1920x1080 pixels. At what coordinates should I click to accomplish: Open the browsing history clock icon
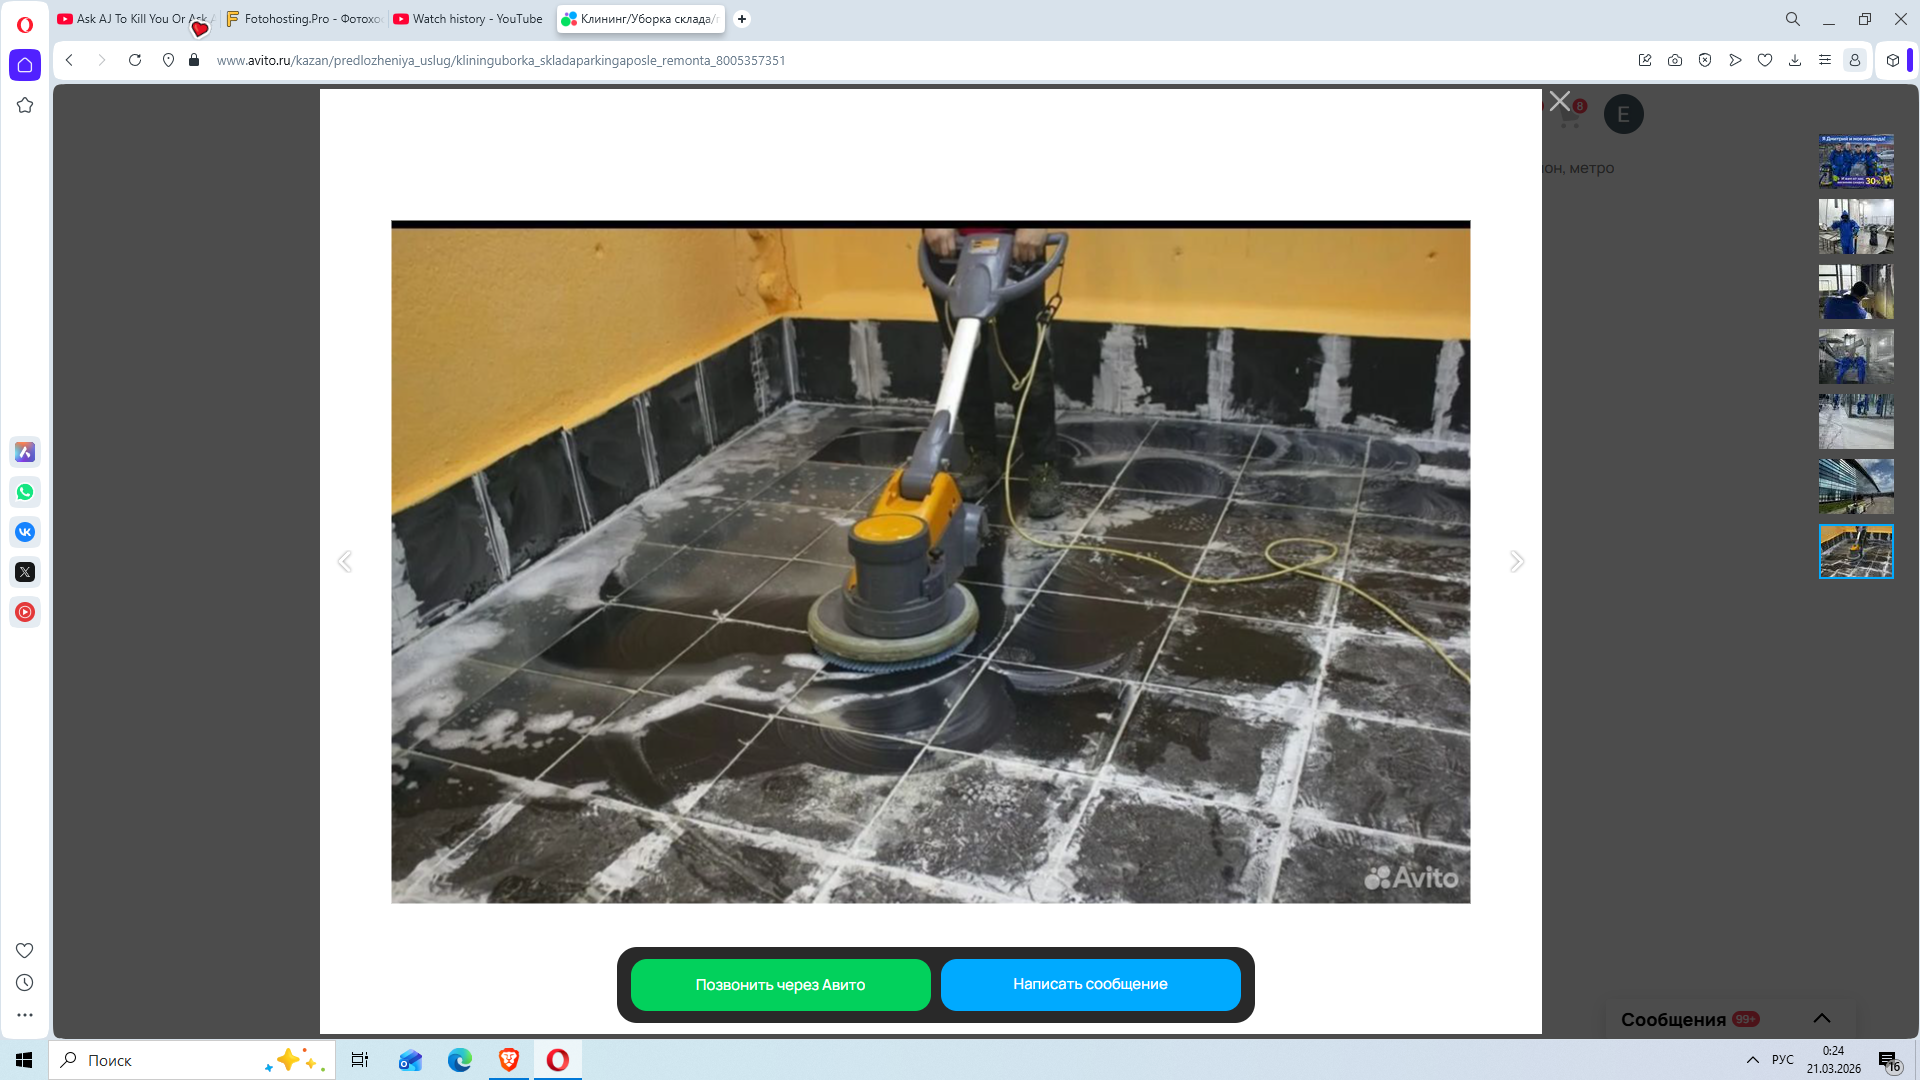click(25, 983)
